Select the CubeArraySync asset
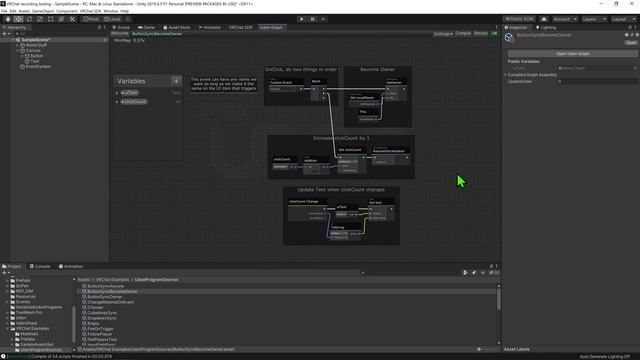This screenshot has width=640, height=360. point(102,313)
